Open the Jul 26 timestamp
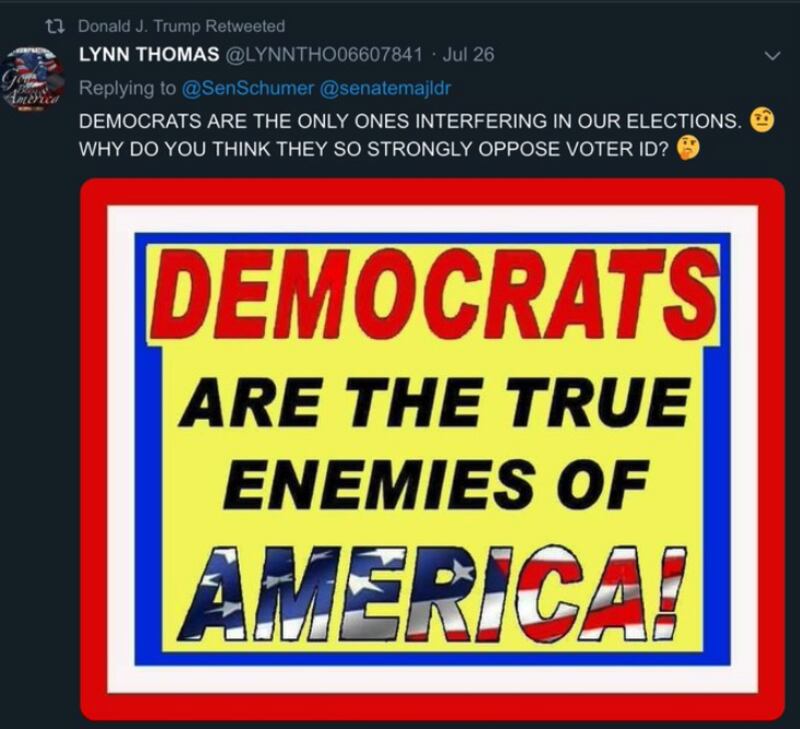This screenshot has width=800, height=729. coord(468,55)
